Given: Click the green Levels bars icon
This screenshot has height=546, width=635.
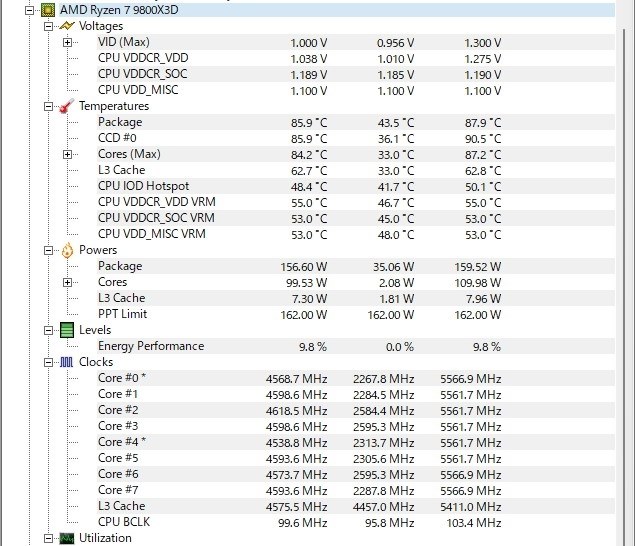Looking at the screenshot, I should click(x=67, y=330).
